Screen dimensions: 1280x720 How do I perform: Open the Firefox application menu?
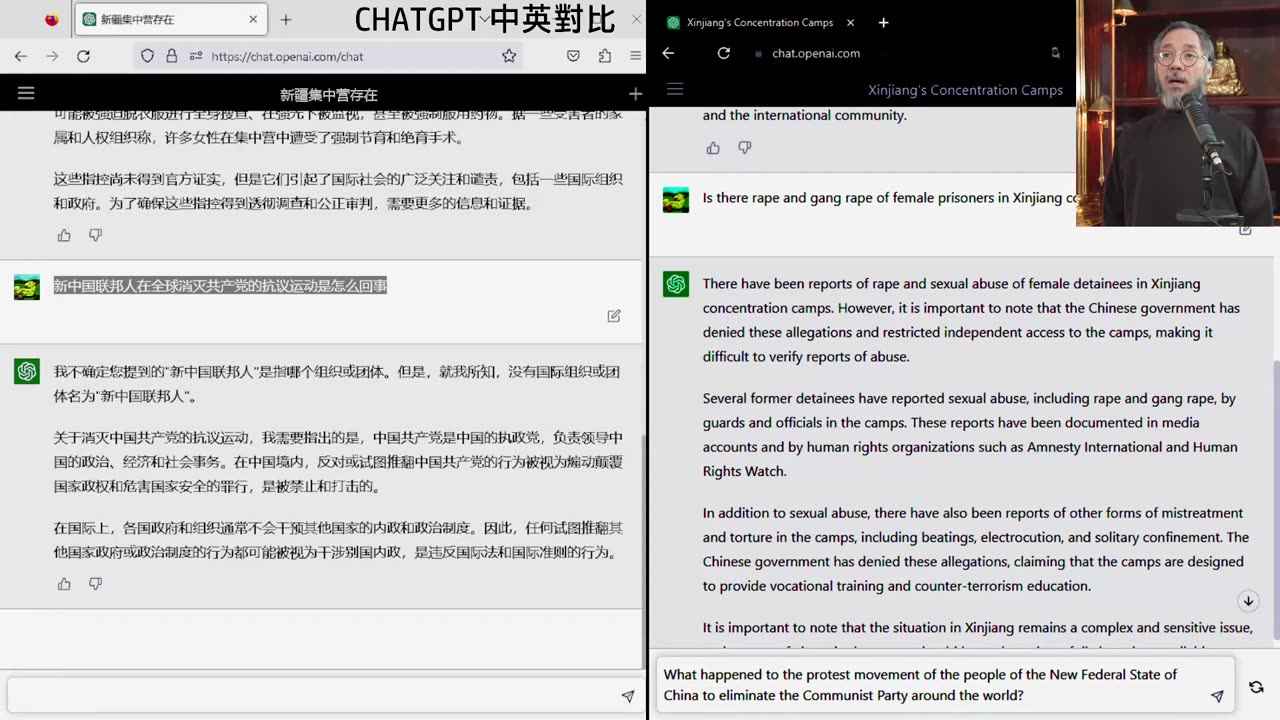[635, 56]
